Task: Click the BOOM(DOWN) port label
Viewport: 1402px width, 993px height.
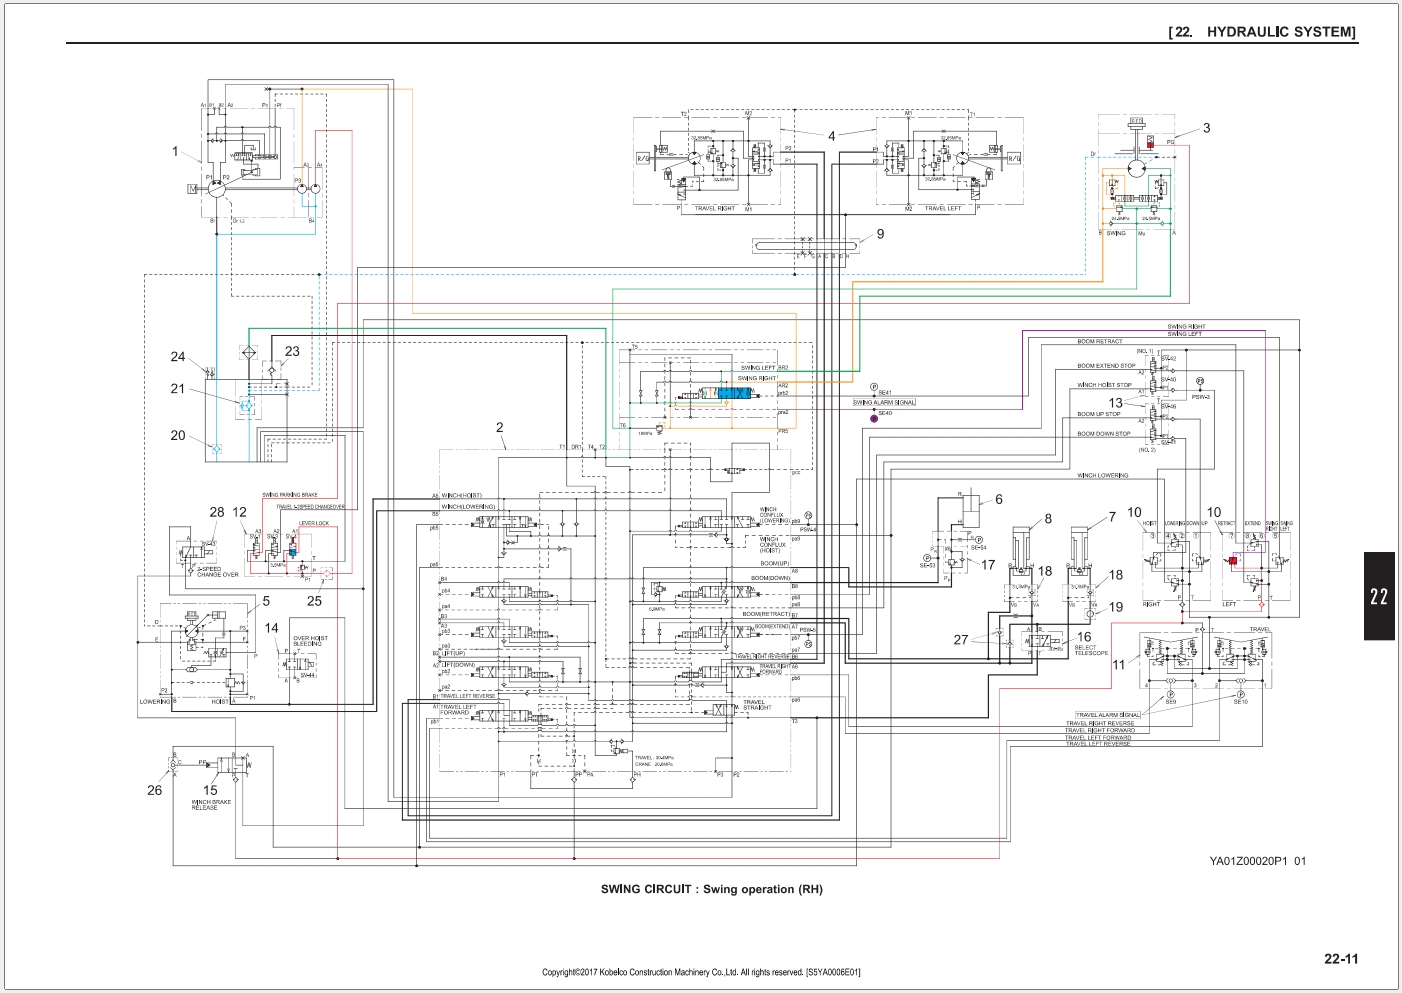Action: pyautogui.click(x=771, y=578)
